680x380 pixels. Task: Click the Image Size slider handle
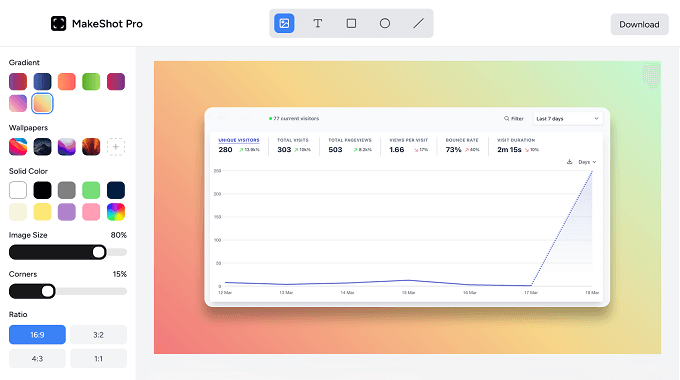[99, 252]
